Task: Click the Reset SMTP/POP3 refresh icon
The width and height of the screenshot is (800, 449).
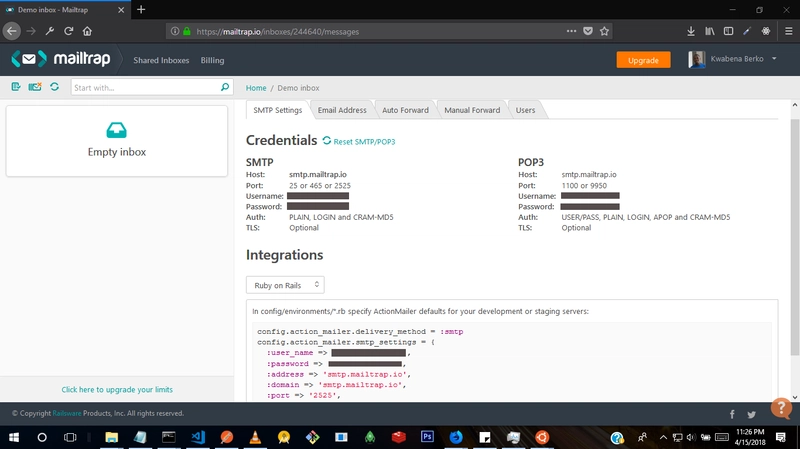Action: (x=327, y=141)
